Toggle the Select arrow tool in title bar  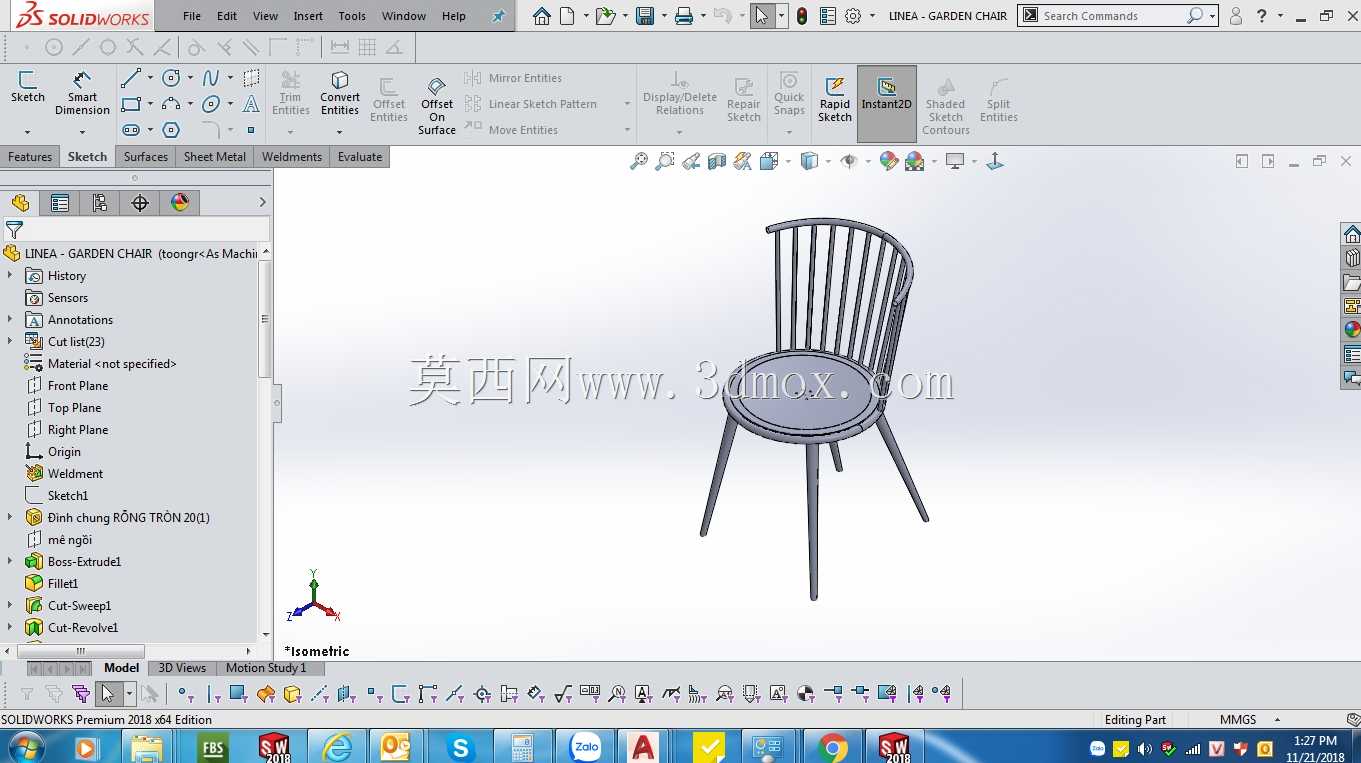pos(763,16)
